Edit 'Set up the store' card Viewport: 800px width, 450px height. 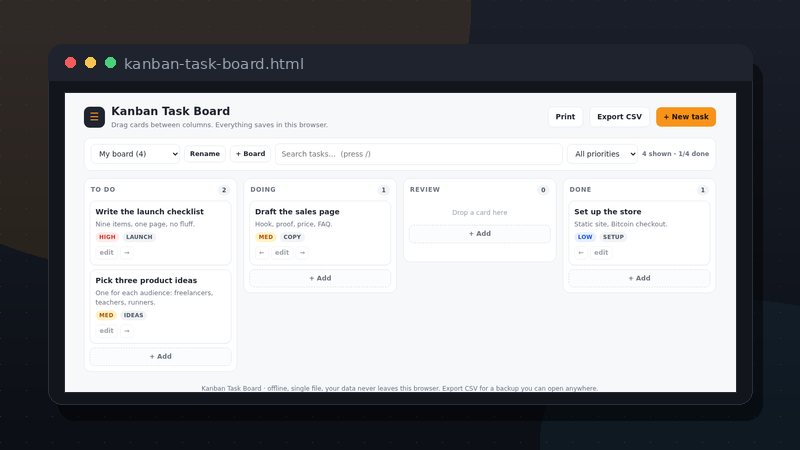click(x=601, y=253)
